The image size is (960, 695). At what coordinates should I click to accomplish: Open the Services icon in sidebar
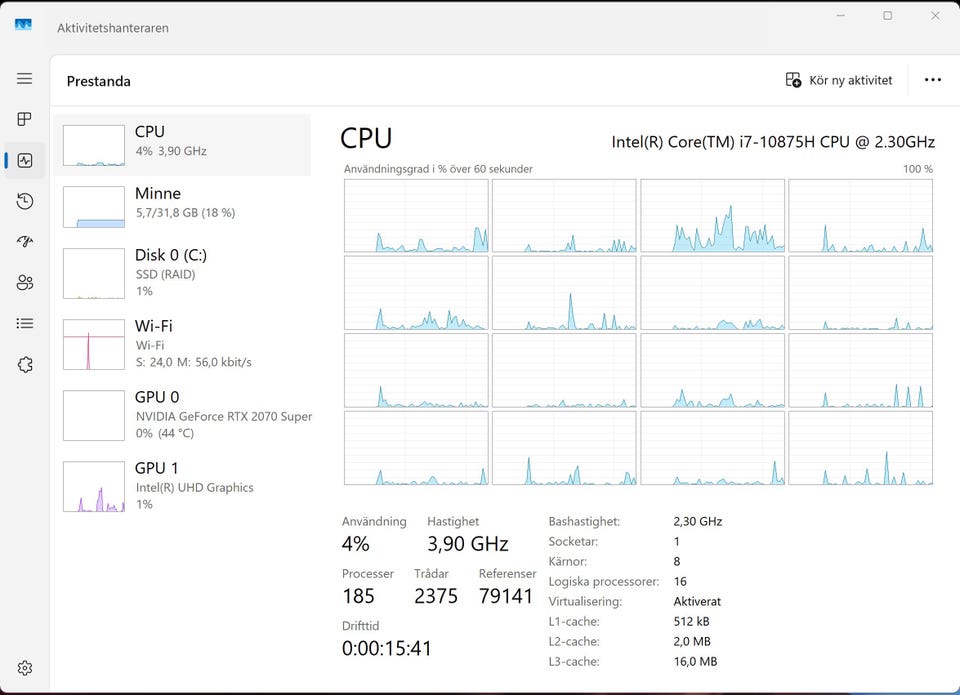(24, 364)
